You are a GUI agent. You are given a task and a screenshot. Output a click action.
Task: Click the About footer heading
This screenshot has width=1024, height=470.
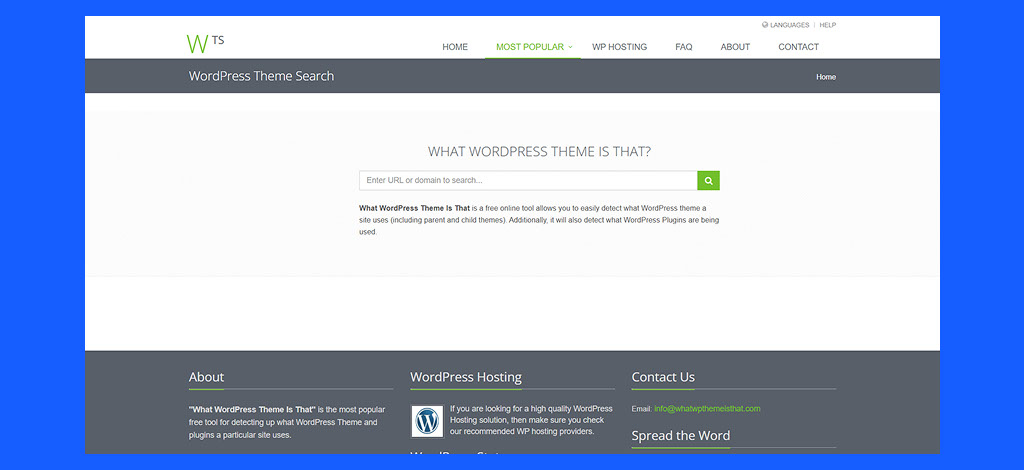206,377
